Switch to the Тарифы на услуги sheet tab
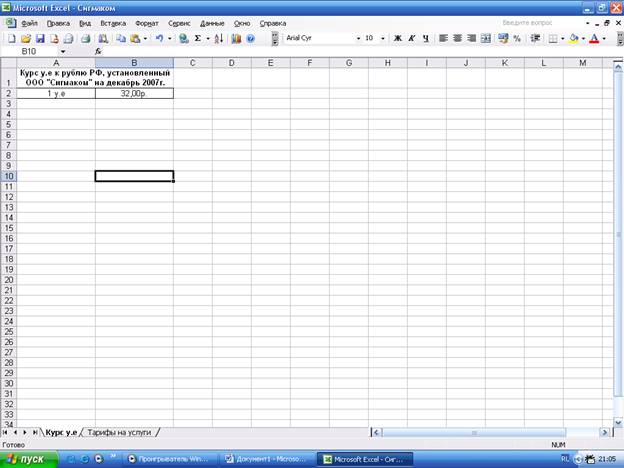This screenshot has height=468, width=624. (119, 432)
